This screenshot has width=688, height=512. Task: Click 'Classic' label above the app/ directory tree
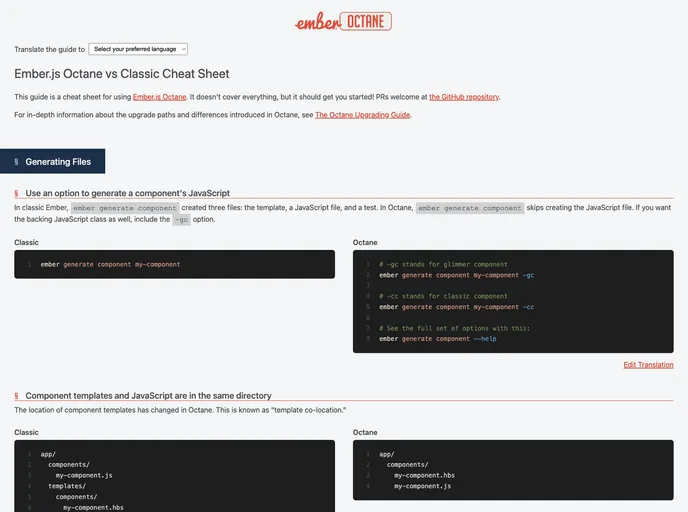coord(26,432)
